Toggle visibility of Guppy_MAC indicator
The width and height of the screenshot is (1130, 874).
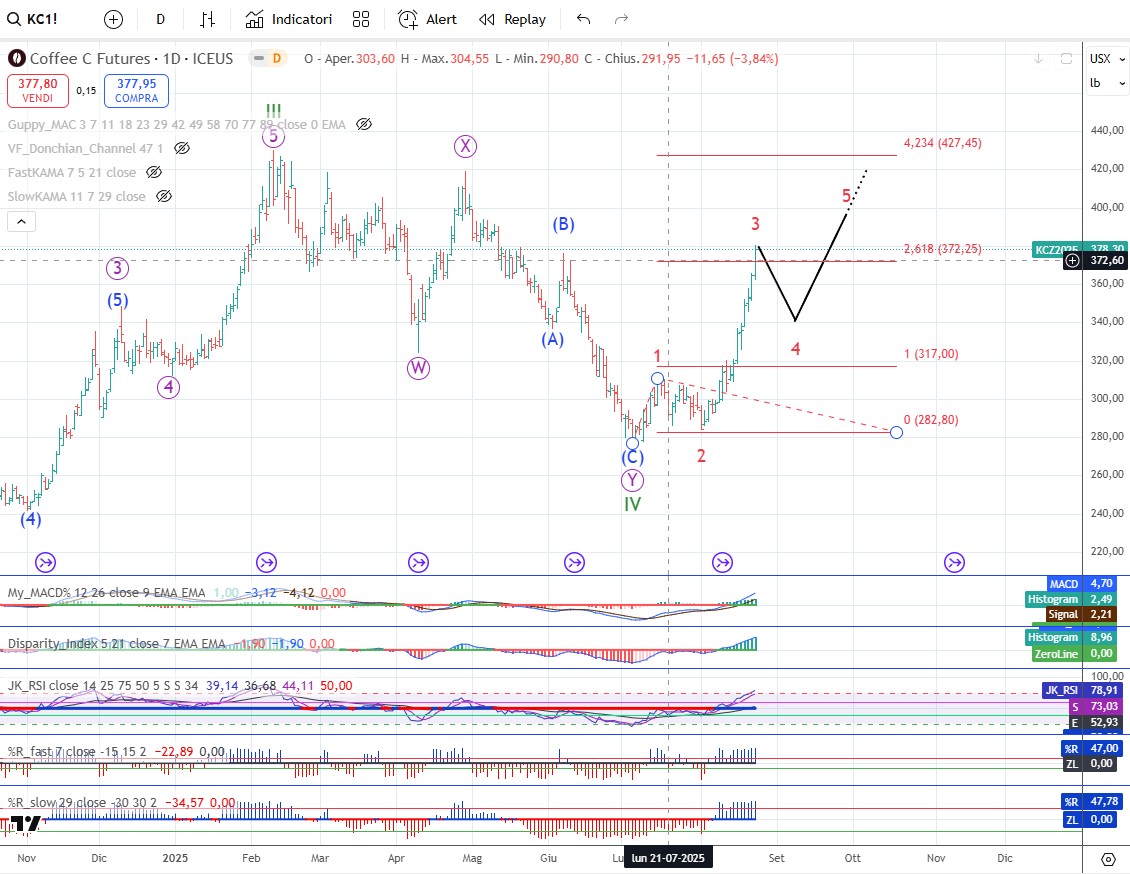364,124
